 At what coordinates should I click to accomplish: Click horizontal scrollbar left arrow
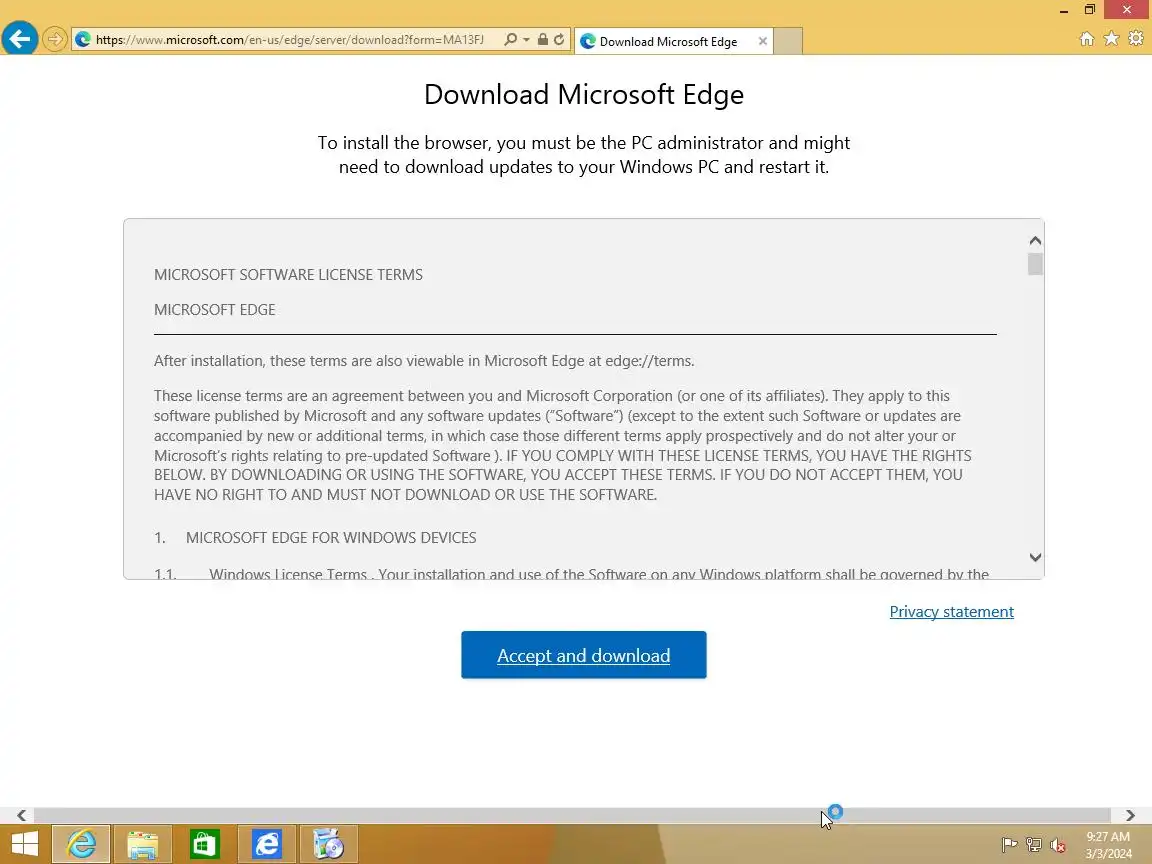tap(21, 816)
